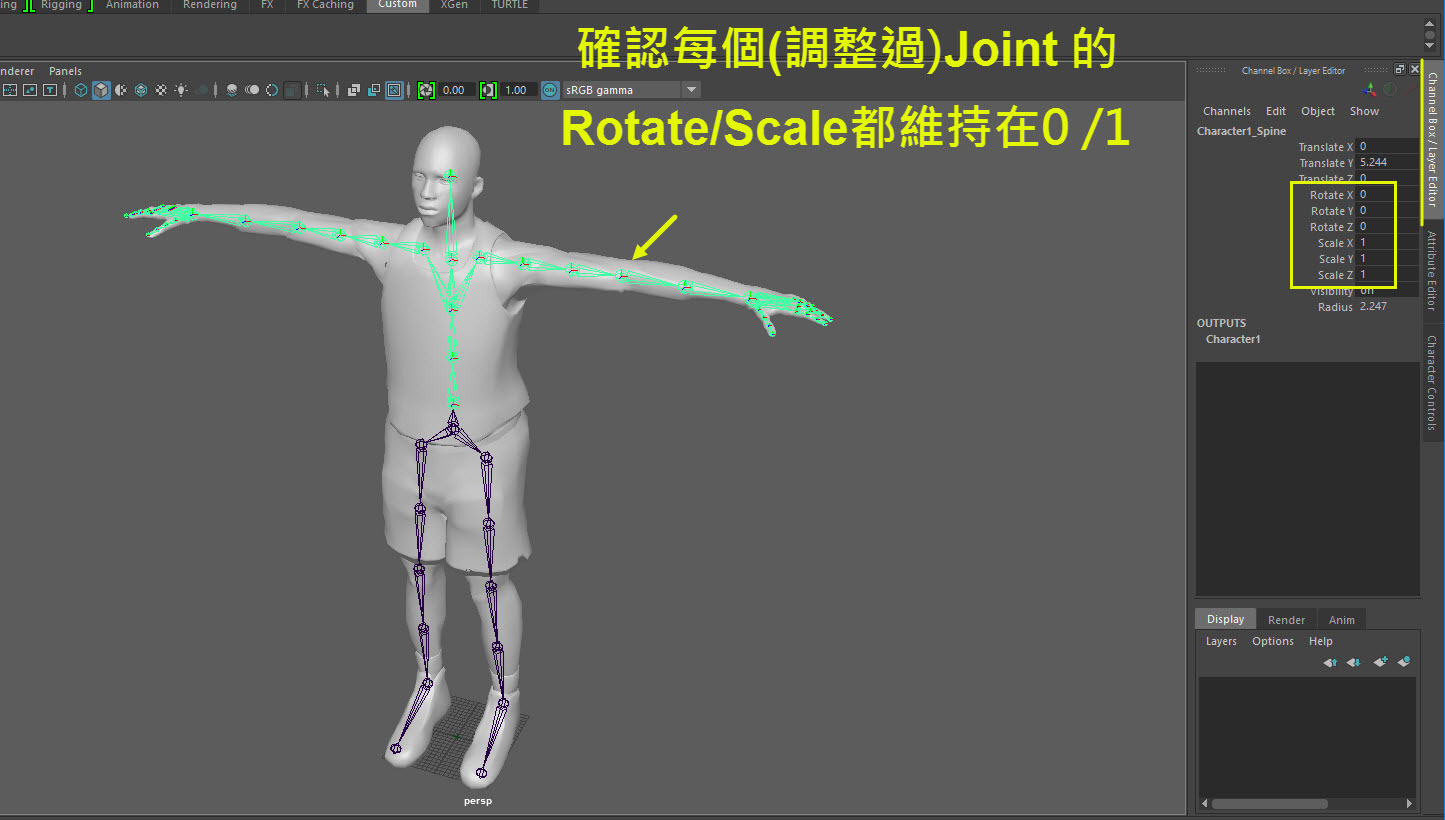The height and width of the screenshot is (820, 1445).
Task: Toggle use default material shaded cube icon
Action: (121, 90)
